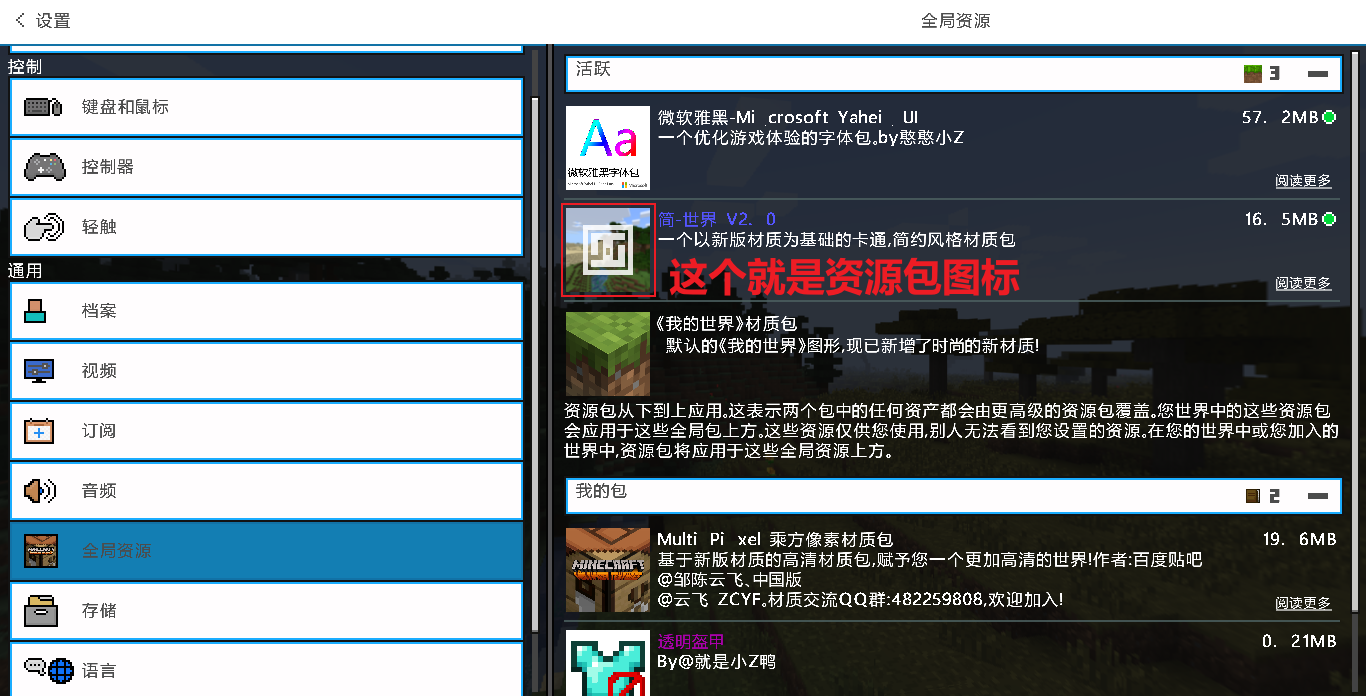Select the Multi Pixel pack thumbnail
Image resolution: width=1366 pixels, height=696 pixels.
pos(607,570)
